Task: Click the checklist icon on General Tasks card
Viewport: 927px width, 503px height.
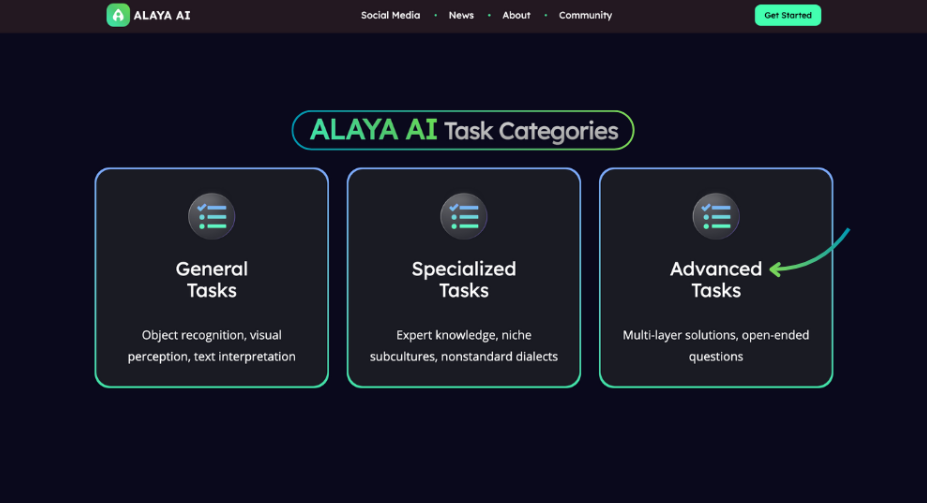Action: point(212,216)
